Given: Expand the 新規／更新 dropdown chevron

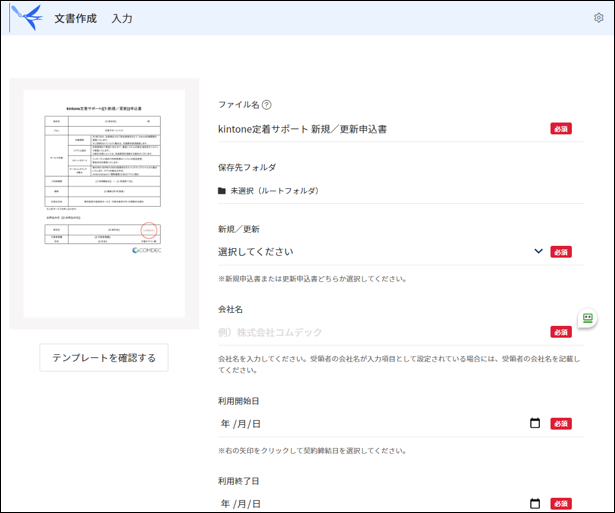Looking at the screenshot, I should [539, 251].
